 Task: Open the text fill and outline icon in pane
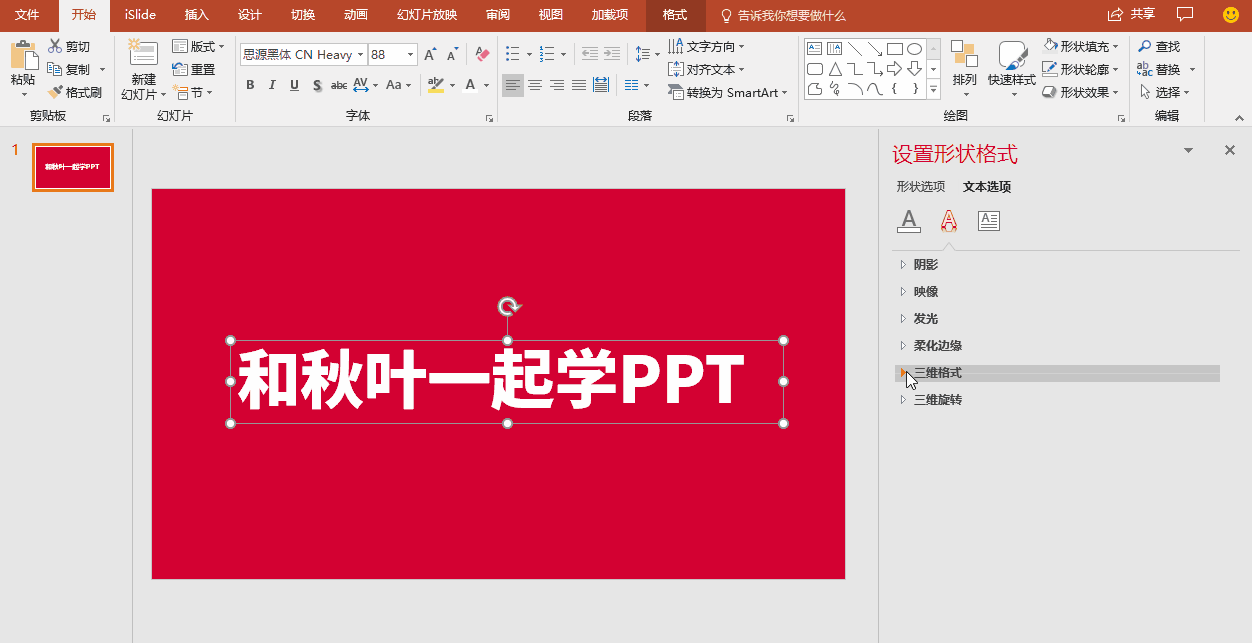coord(908,221)
